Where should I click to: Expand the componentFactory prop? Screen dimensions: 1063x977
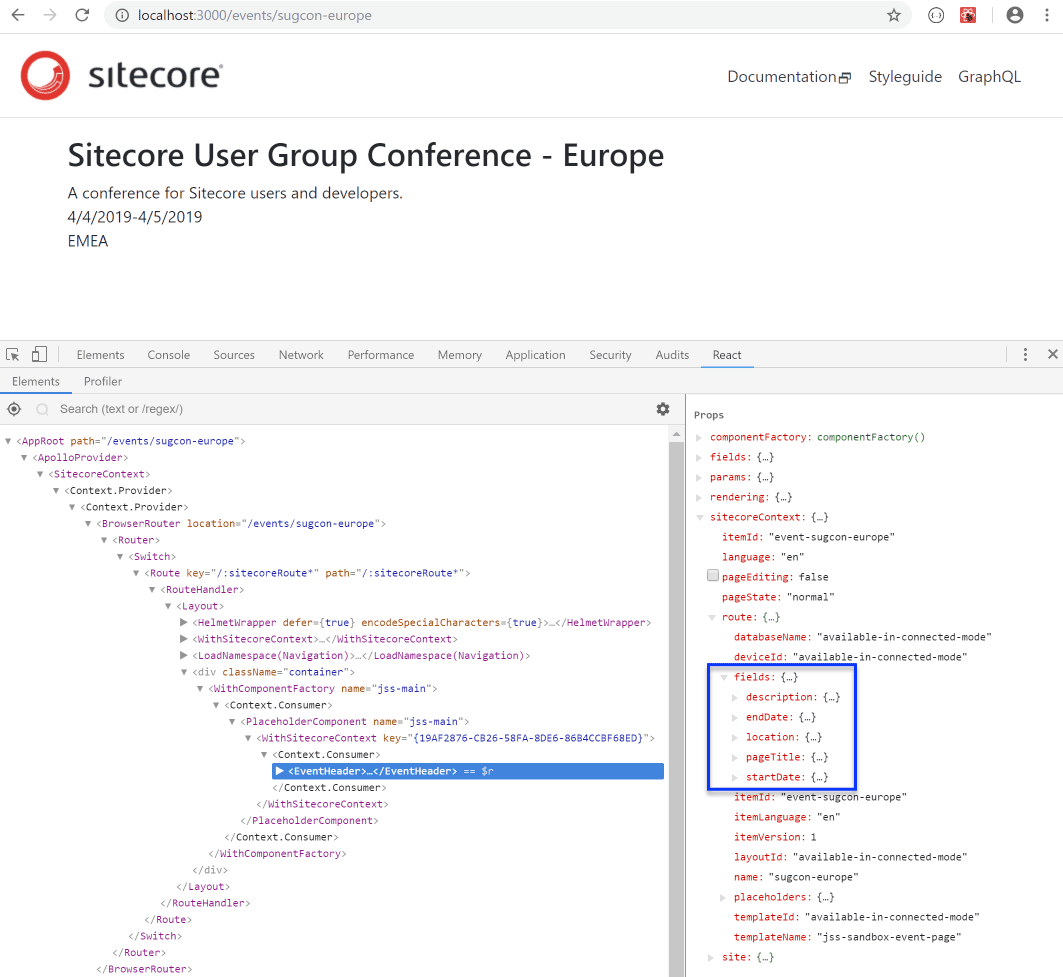pos(699,437)
